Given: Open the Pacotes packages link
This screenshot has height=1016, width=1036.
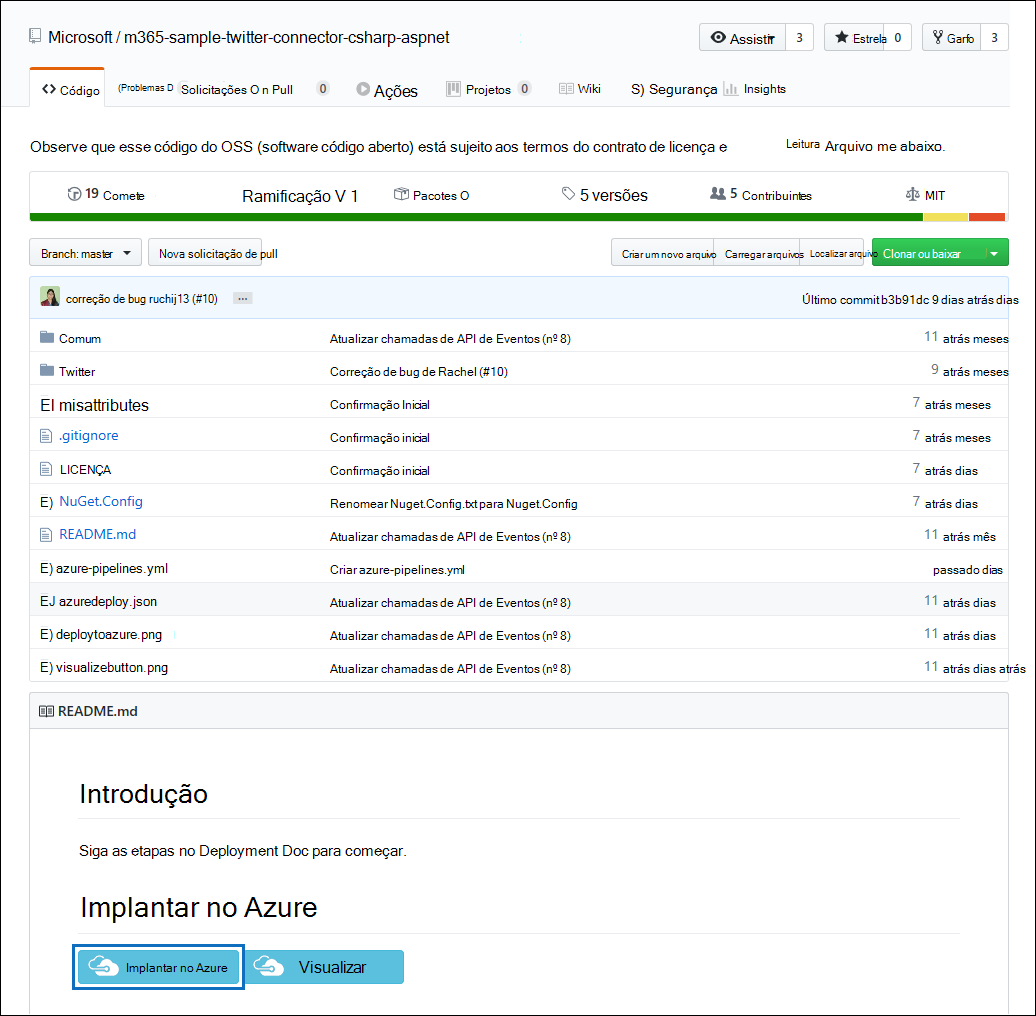Looking at the screenshot, I should [431, 195].
